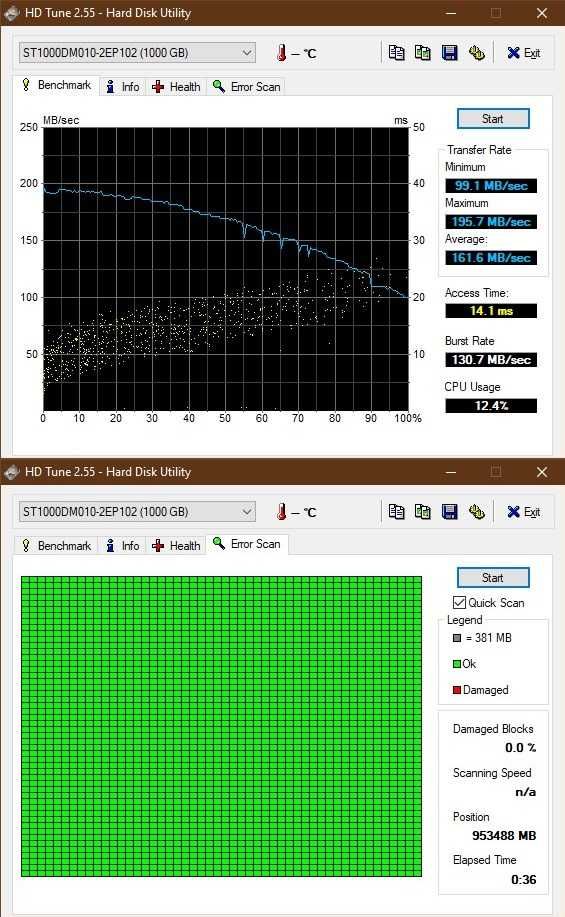Click HD Tune app icon in lower title bar
Screen dimensions: 565x917
point(12,472)
